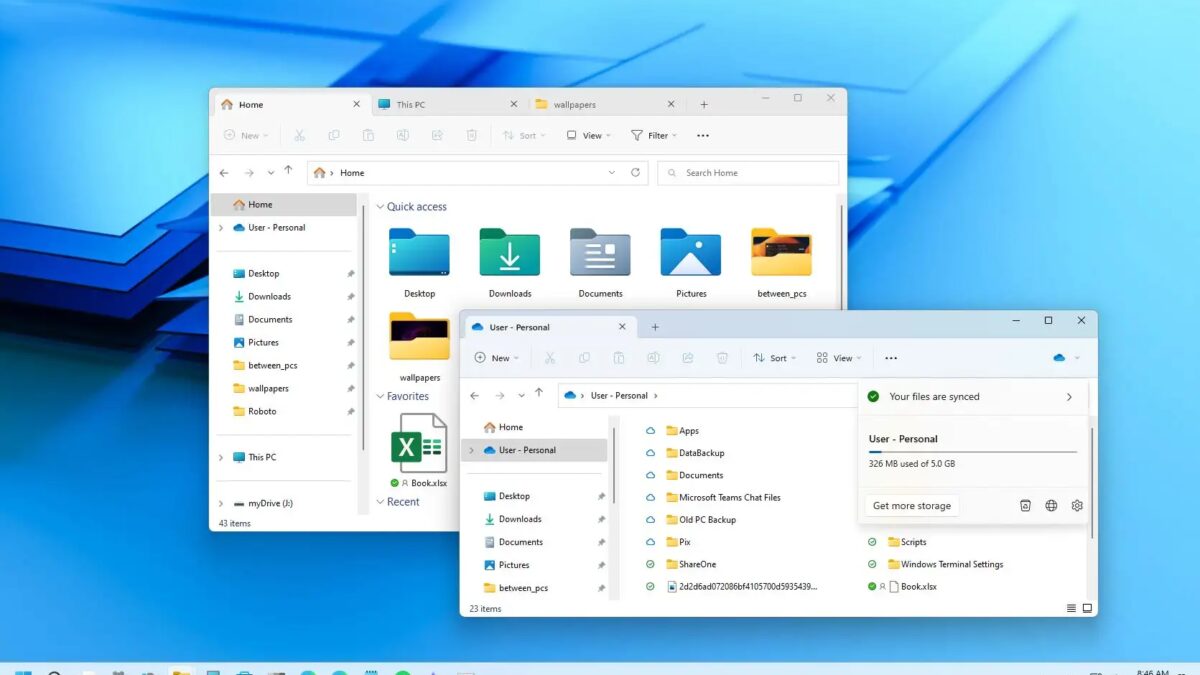Click the recycle bin icon in OneDrive panel
Viewport: 1200px width, 675px height.
pyautogui.click(x=1026, y=506)
